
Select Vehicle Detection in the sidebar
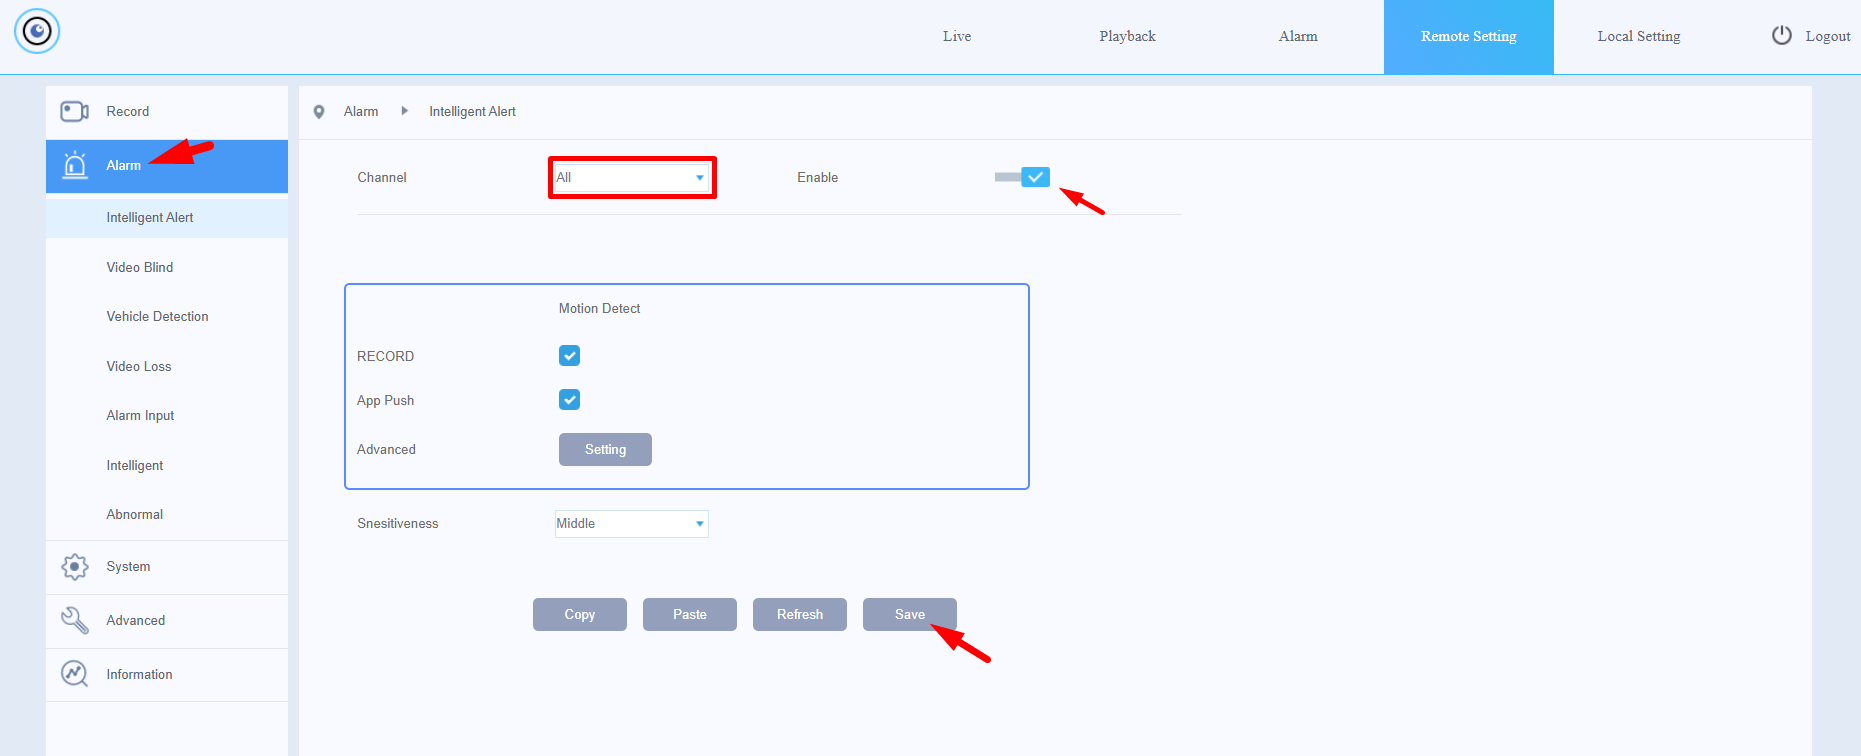(x=157, y=316)
